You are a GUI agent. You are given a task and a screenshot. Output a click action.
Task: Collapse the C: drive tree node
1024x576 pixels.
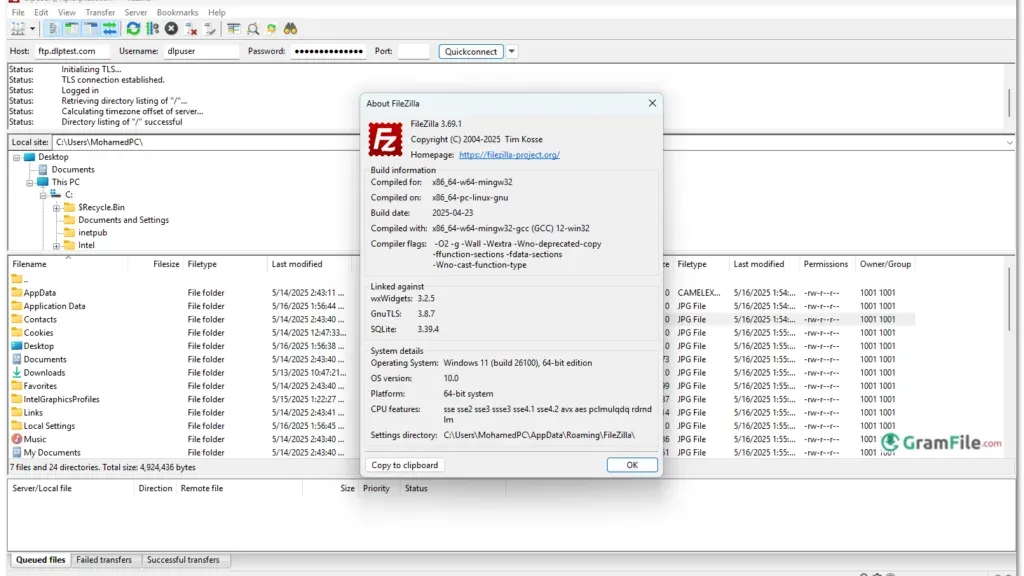(42, 195)
